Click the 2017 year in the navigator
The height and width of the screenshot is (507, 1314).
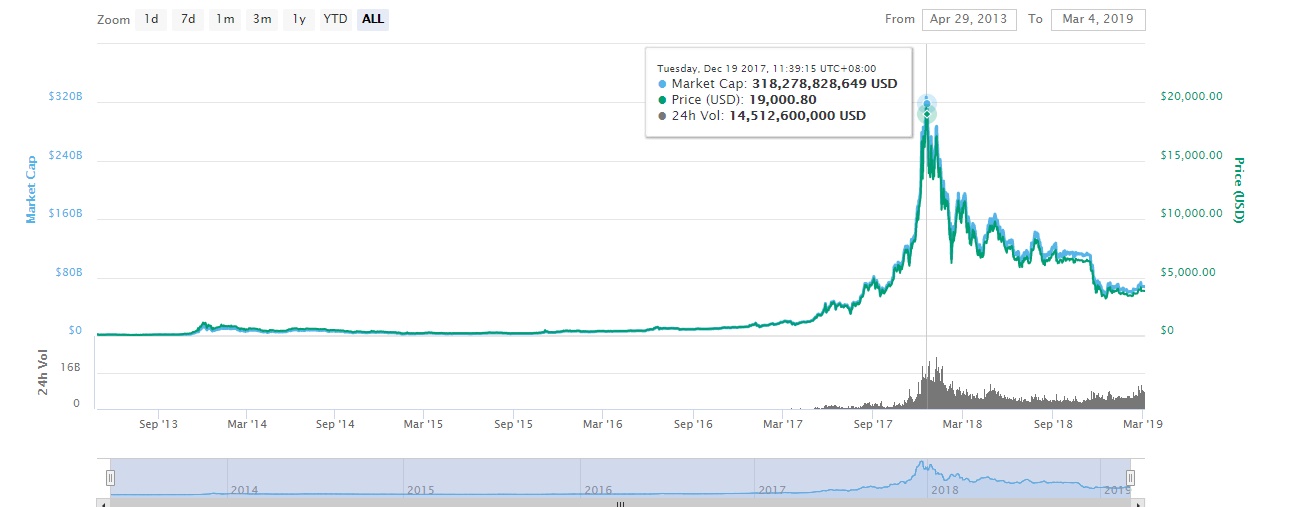[x=773, y=490]
